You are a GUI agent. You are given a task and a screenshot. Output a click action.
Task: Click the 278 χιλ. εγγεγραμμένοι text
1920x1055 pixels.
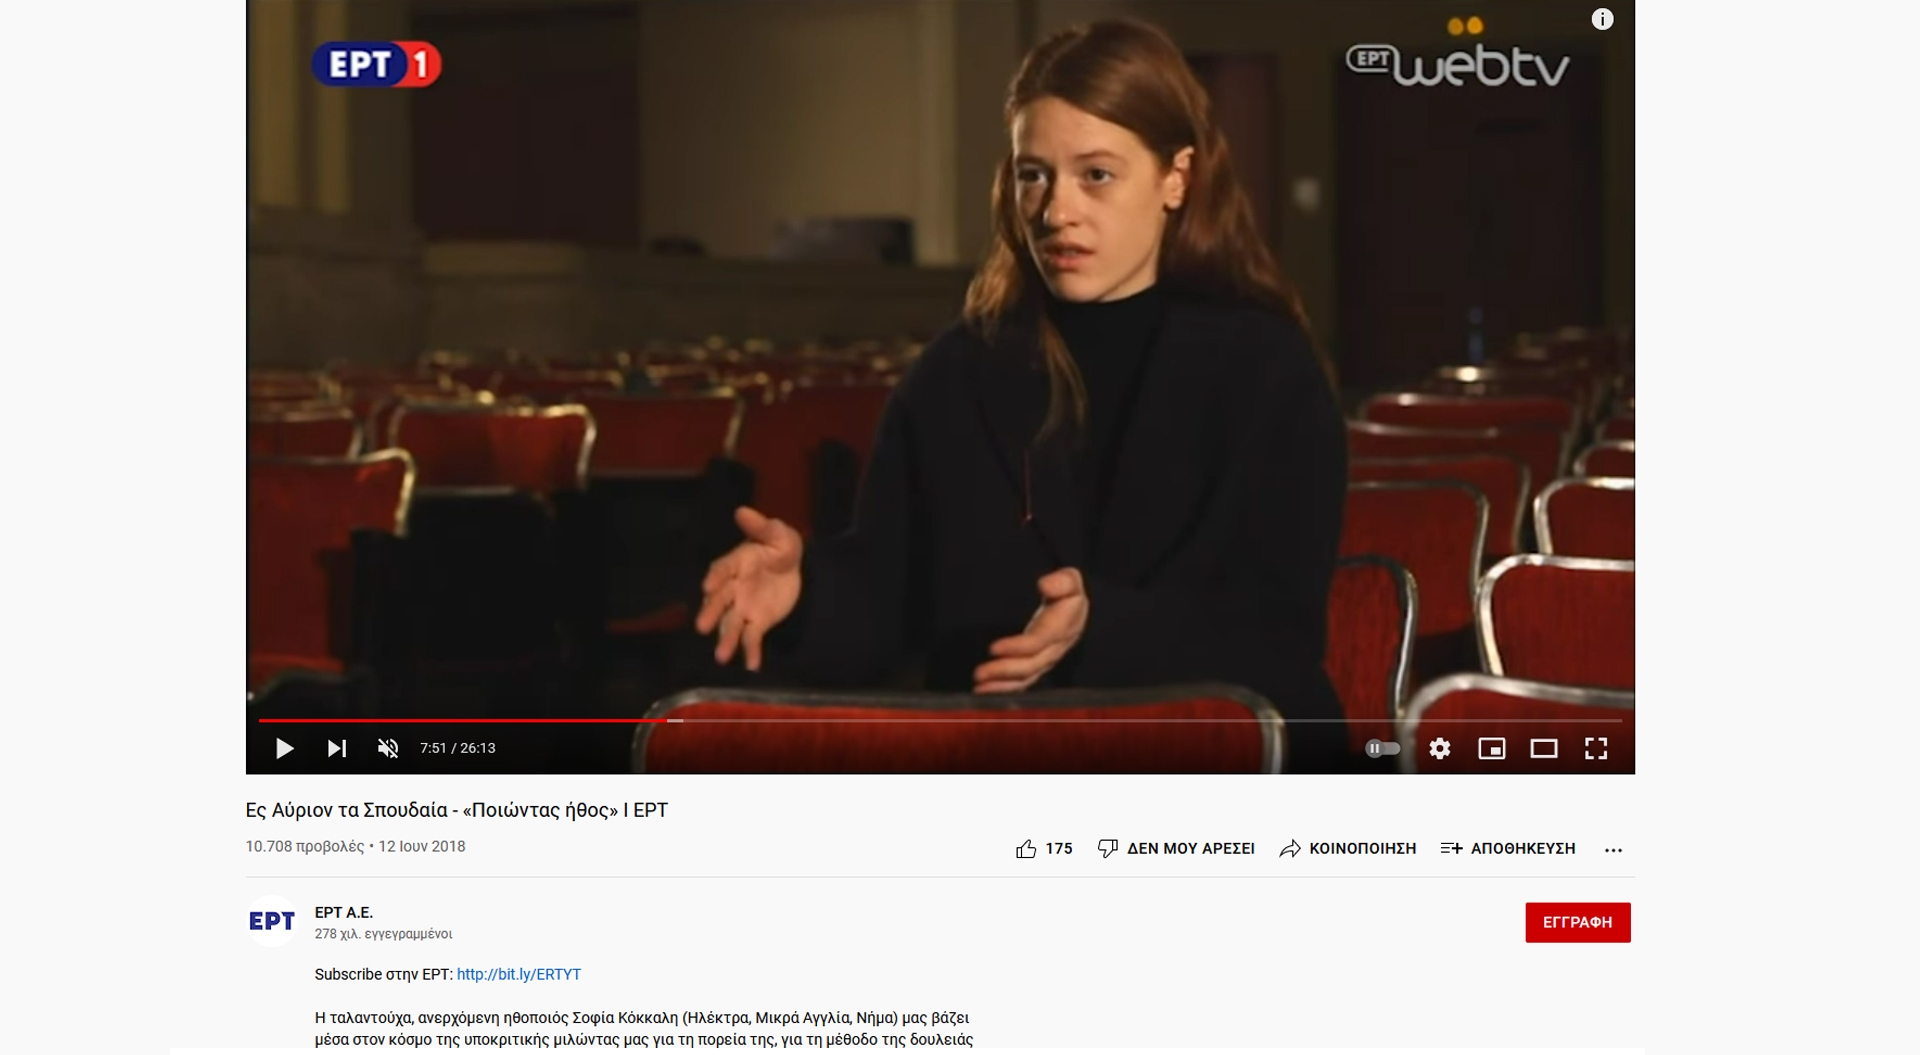(383, 934)
